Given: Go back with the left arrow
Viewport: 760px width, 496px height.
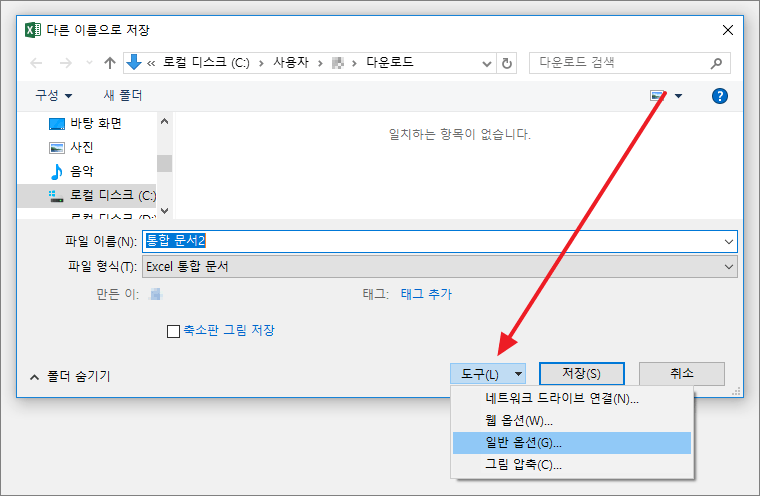Looking at the screenshot, I should pyautogui.click(x=36, y=63).
